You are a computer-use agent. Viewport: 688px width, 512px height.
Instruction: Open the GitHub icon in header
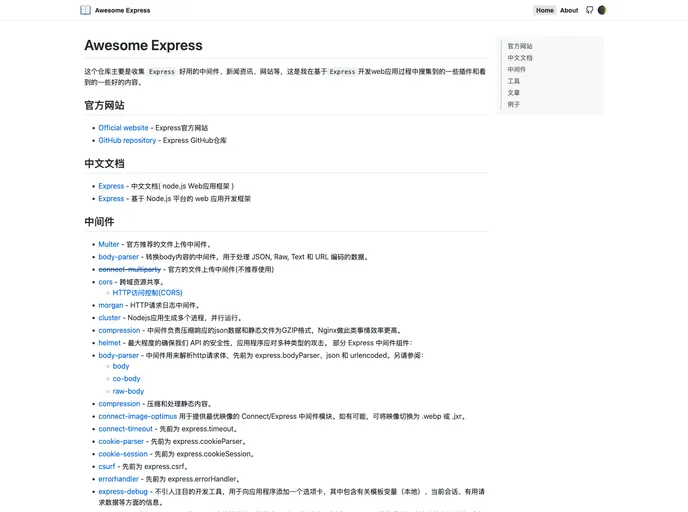tap(589, 10)
